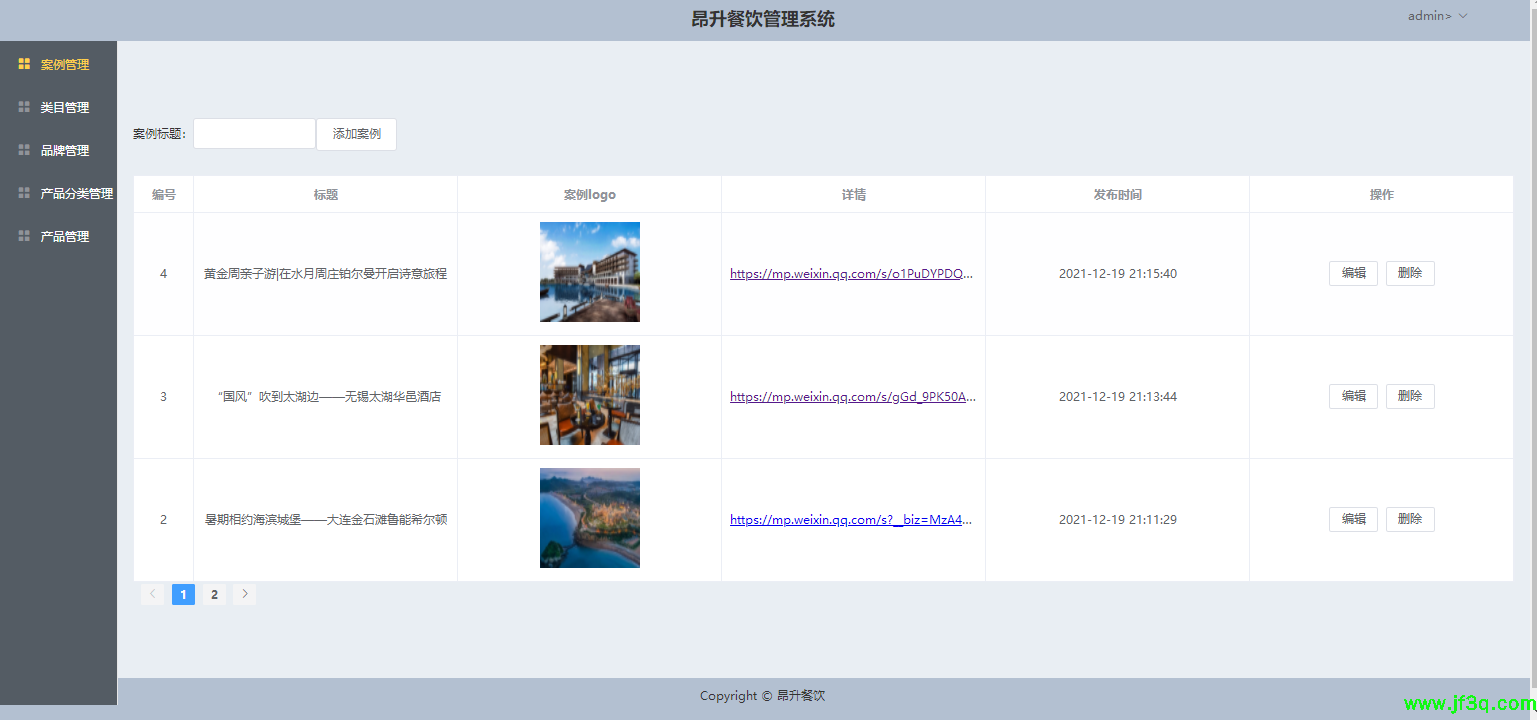Click 编辑 for record number 4
Viewport: 1537px width, 720px height.
pos(1353,272)
